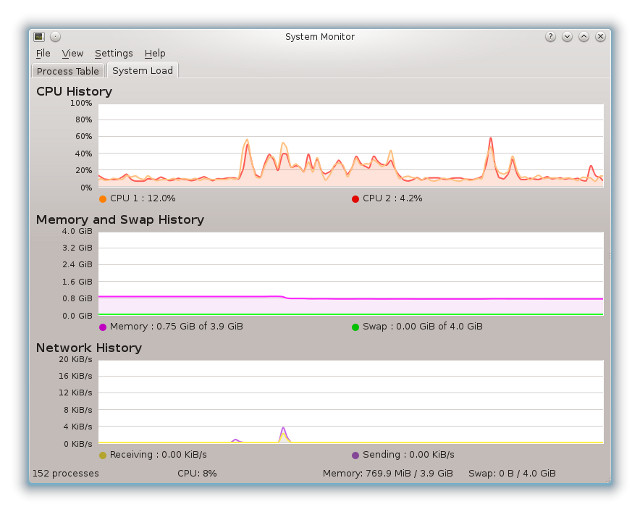Click the pin on all desktops button
Viewport: 640px width, 512px height.
(55, 37)
